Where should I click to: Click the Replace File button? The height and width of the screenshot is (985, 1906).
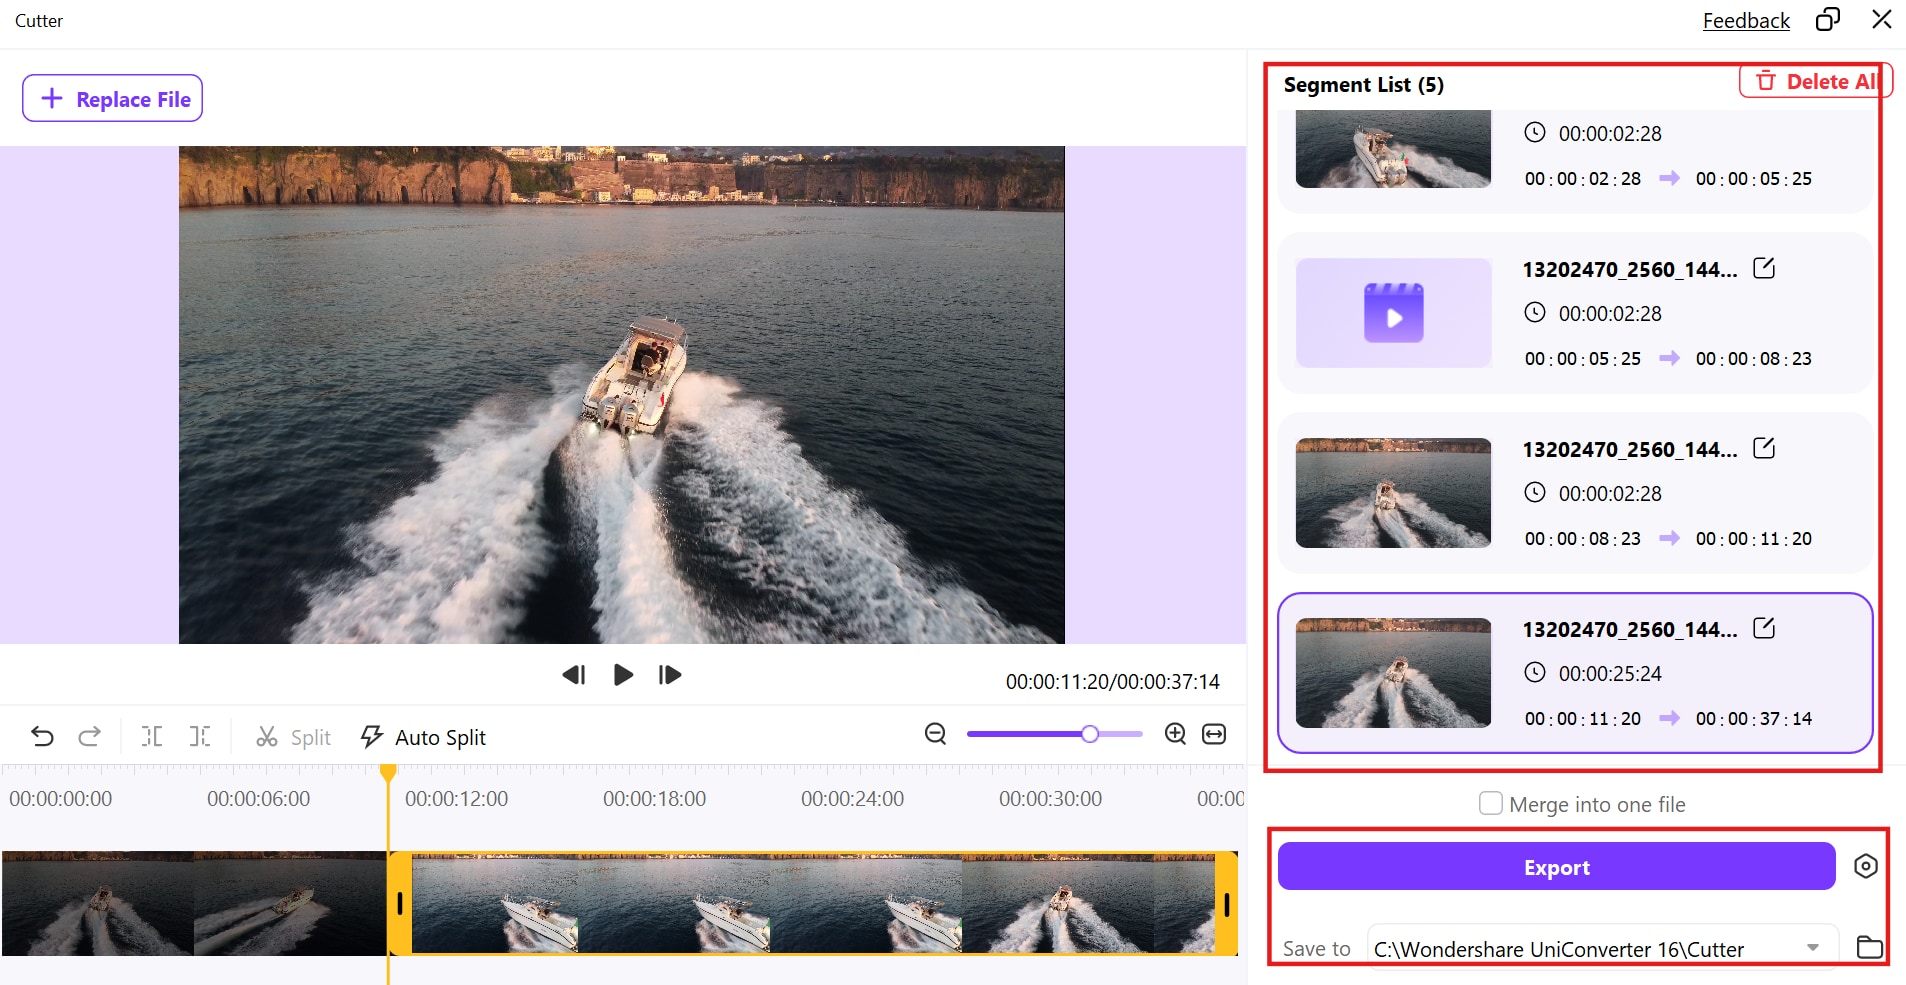113,99
